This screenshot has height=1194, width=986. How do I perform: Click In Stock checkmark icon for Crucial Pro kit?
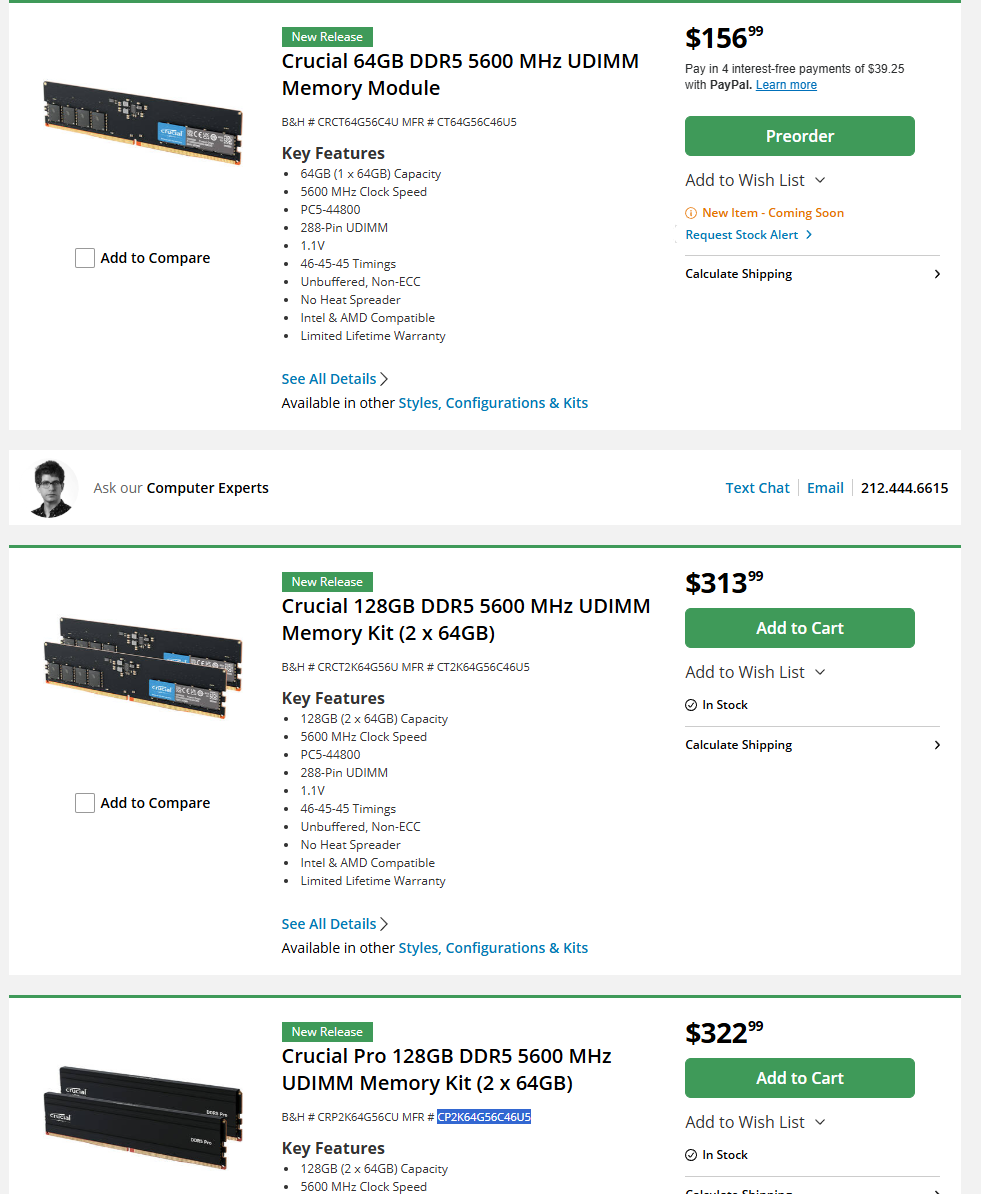point(691,1155)
